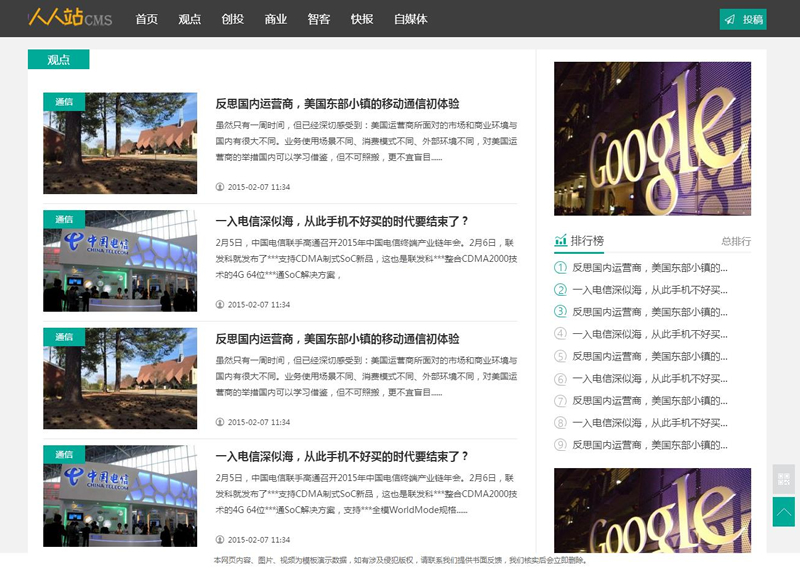This screenshot has width=800, height=568.
Task: Open the 快报 nav section
Action: tap(362, 19)
